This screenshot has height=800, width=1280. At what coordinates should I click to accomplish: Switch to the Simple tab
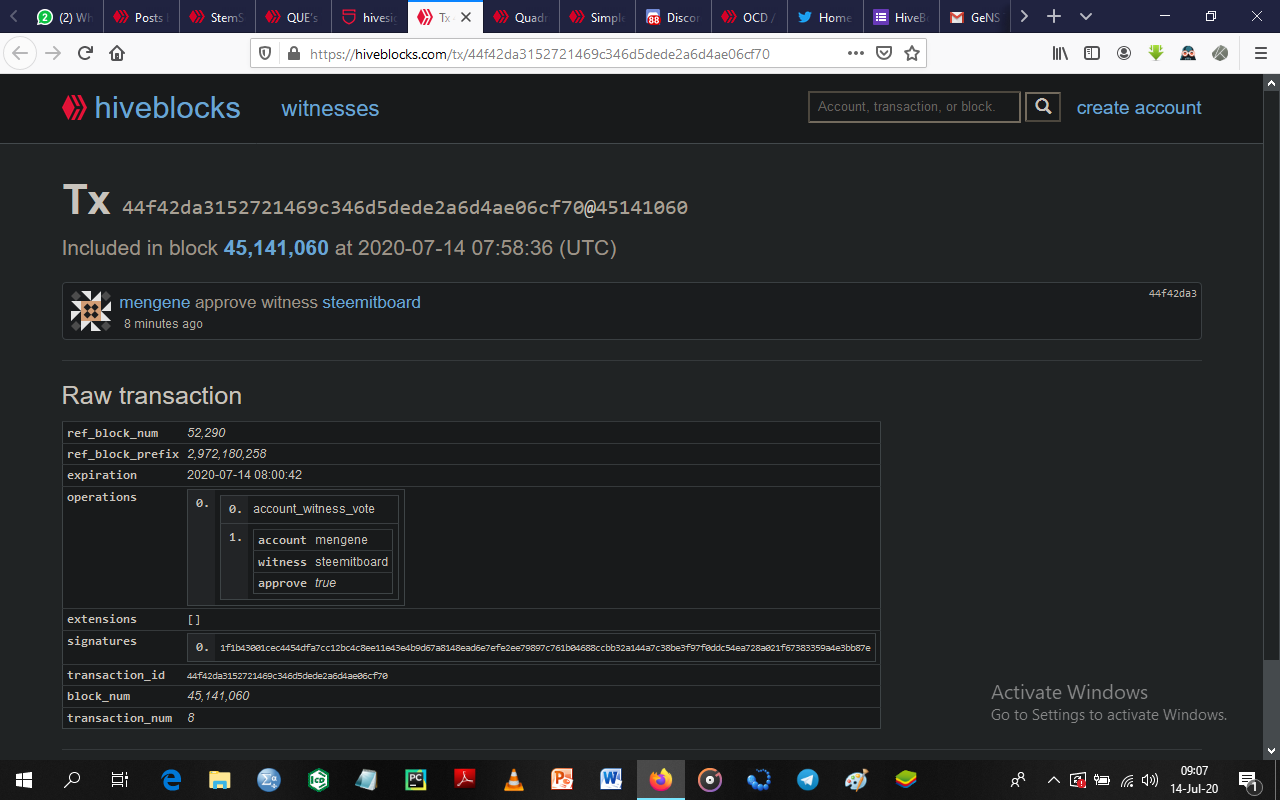pyautogui.click(x=597, y=17)
